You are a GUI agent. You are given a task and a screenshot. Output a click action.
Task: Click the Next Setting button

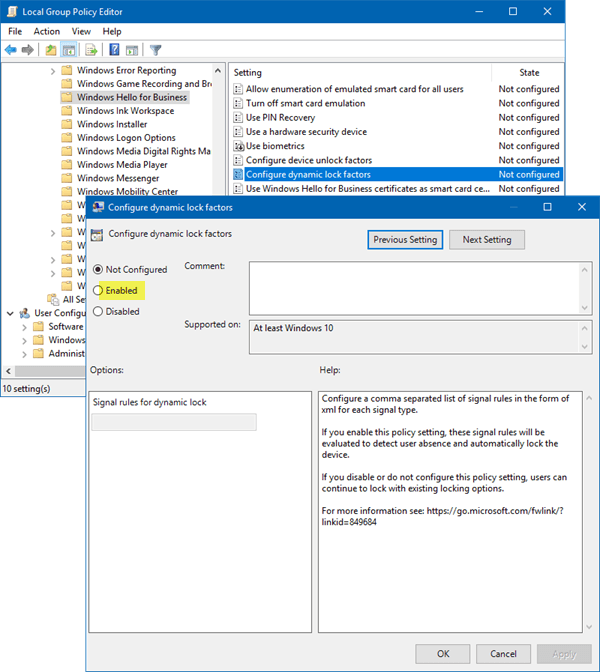[x=487, y=240]
